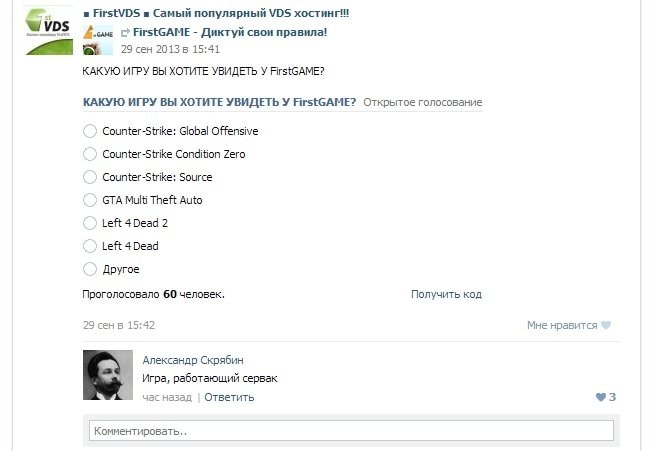Click Ответить to reply to comment
Screen dimensions: 670x451
point(229,397)
